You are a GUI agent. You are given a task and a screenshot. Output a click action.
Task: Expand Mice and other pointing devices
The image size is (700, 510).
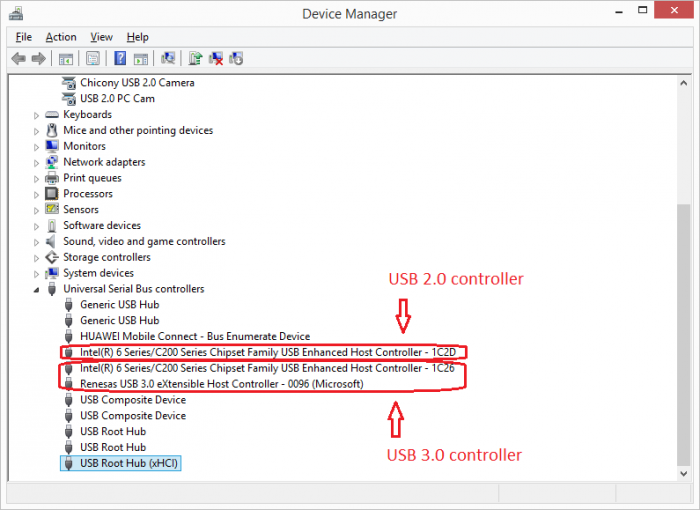coord(36,131)
